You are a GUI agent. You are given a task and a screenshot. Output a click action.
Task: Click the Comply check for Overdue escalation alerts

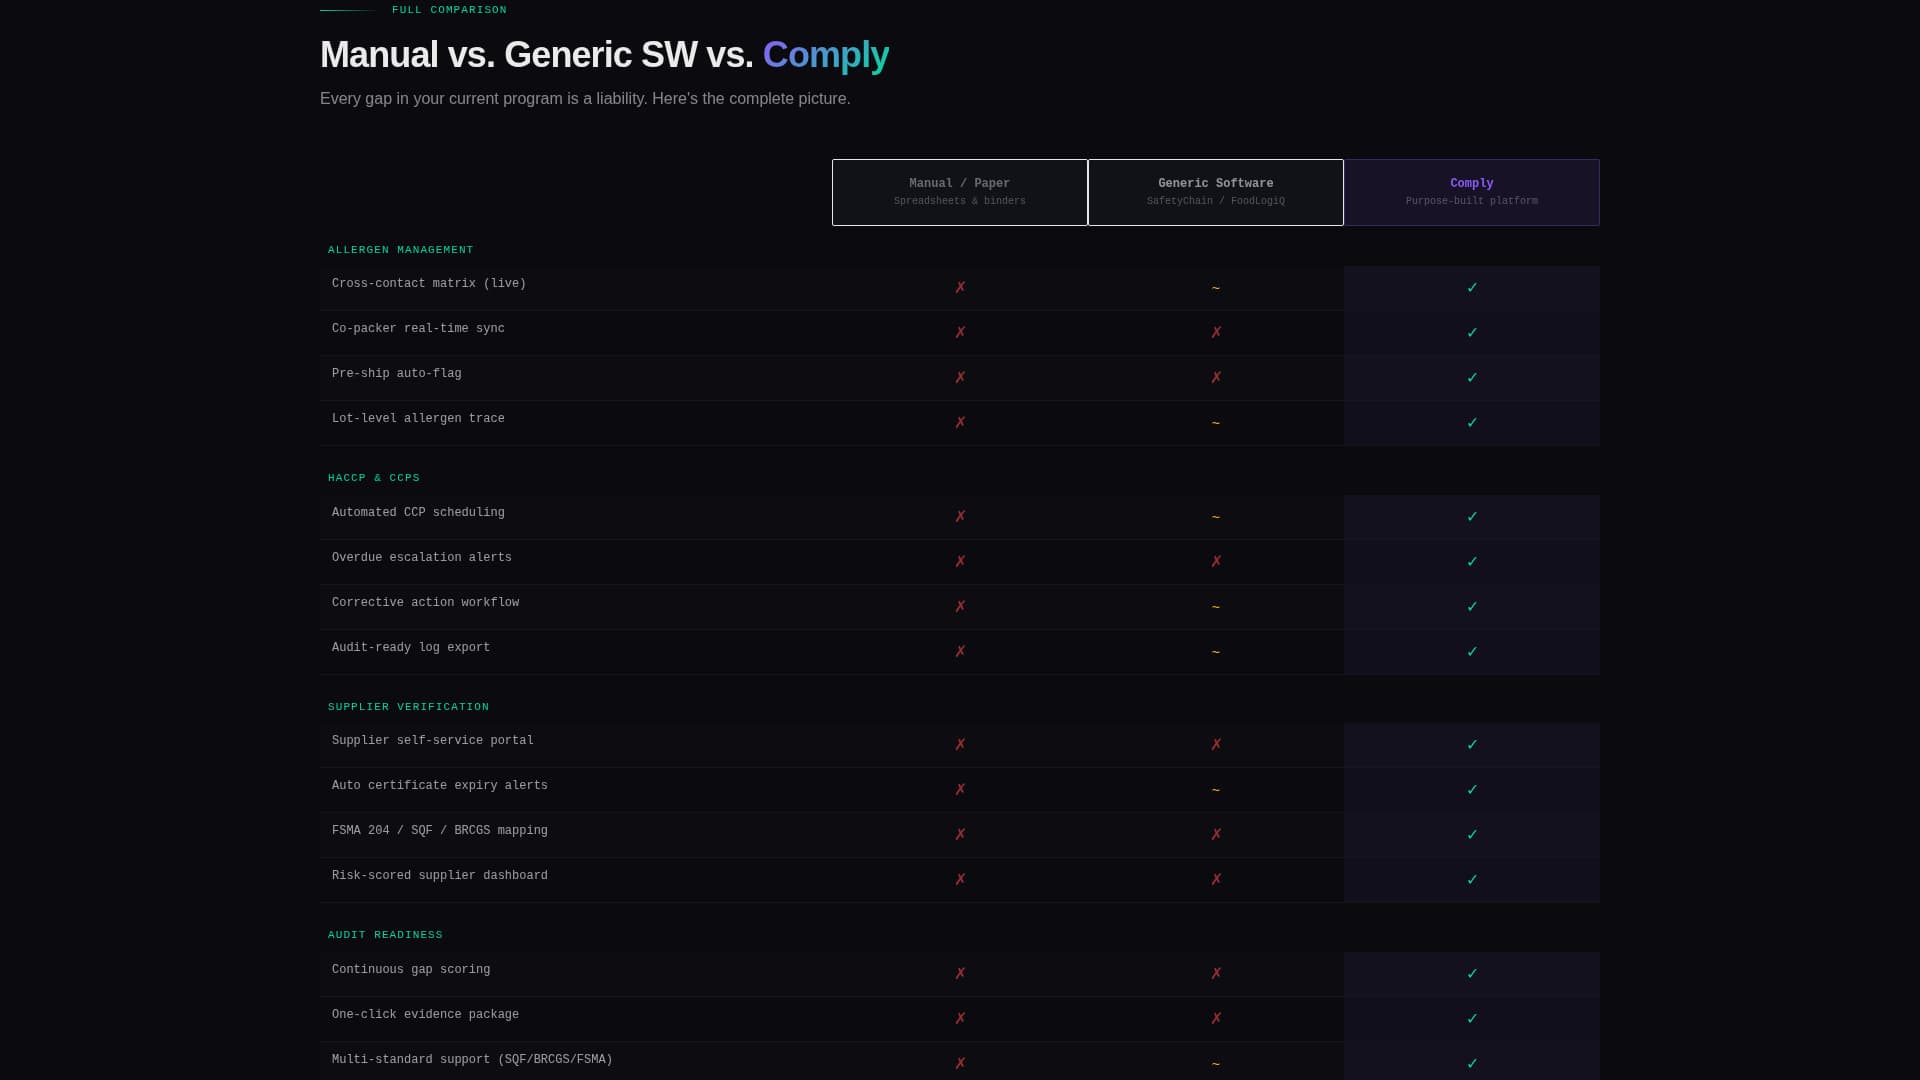point(1472,562)
